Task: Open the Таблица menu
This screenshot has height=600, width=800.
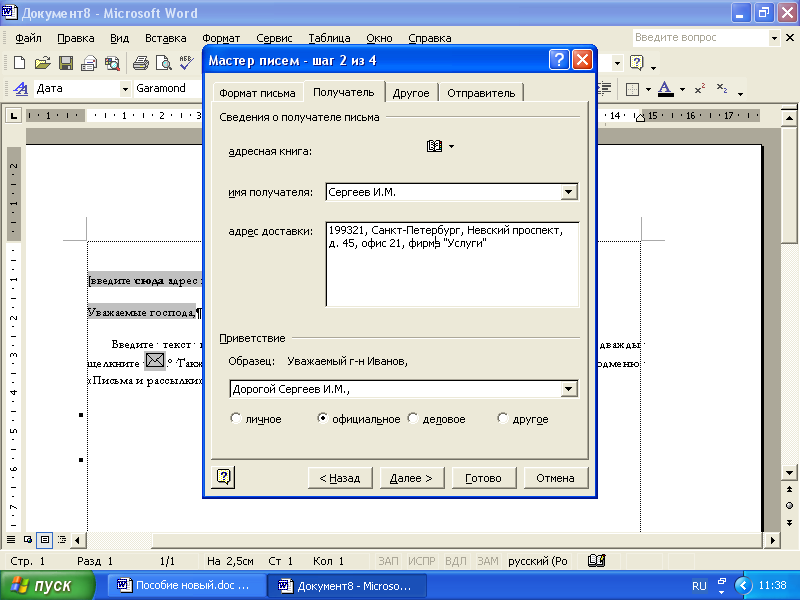Action: (x=329, y=38)
